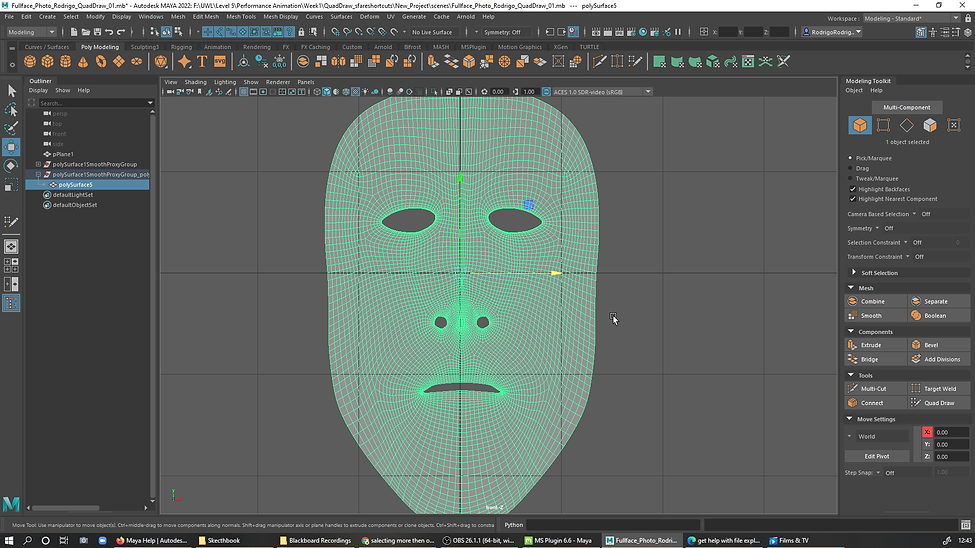Open the Selection Constraint dropdown
This screenshot has height=548, width=975.
(x=905, y=243)
